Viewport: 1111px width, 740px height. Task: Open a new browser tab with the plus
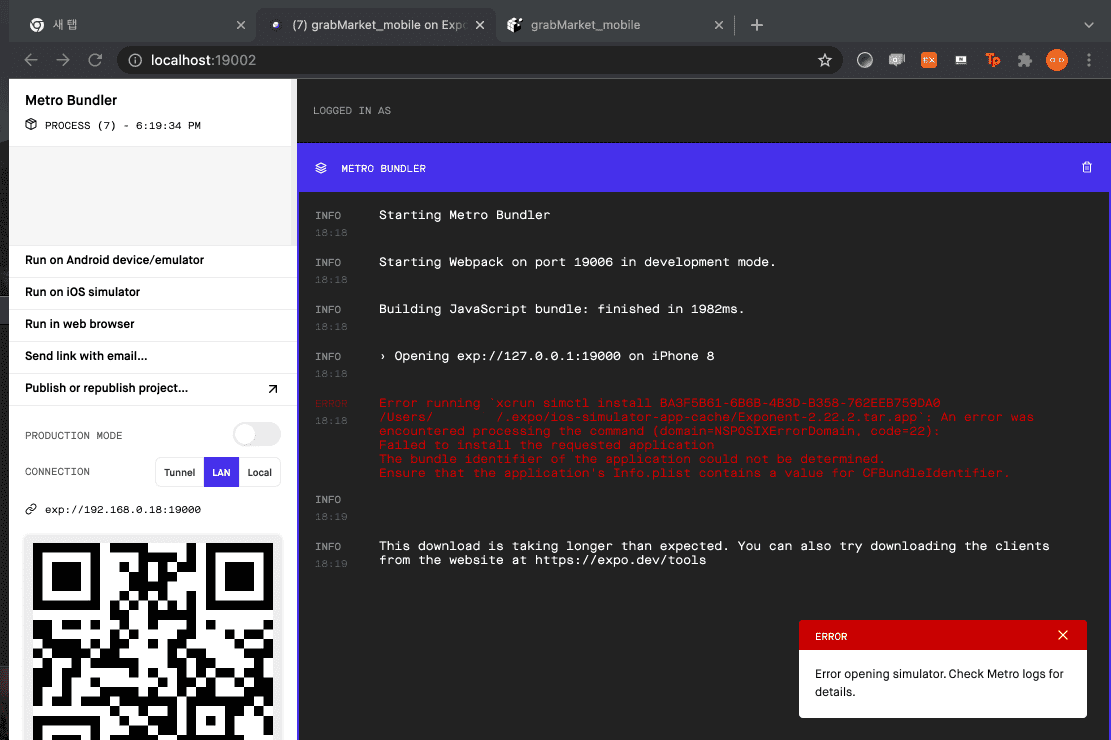pos(757,25)
